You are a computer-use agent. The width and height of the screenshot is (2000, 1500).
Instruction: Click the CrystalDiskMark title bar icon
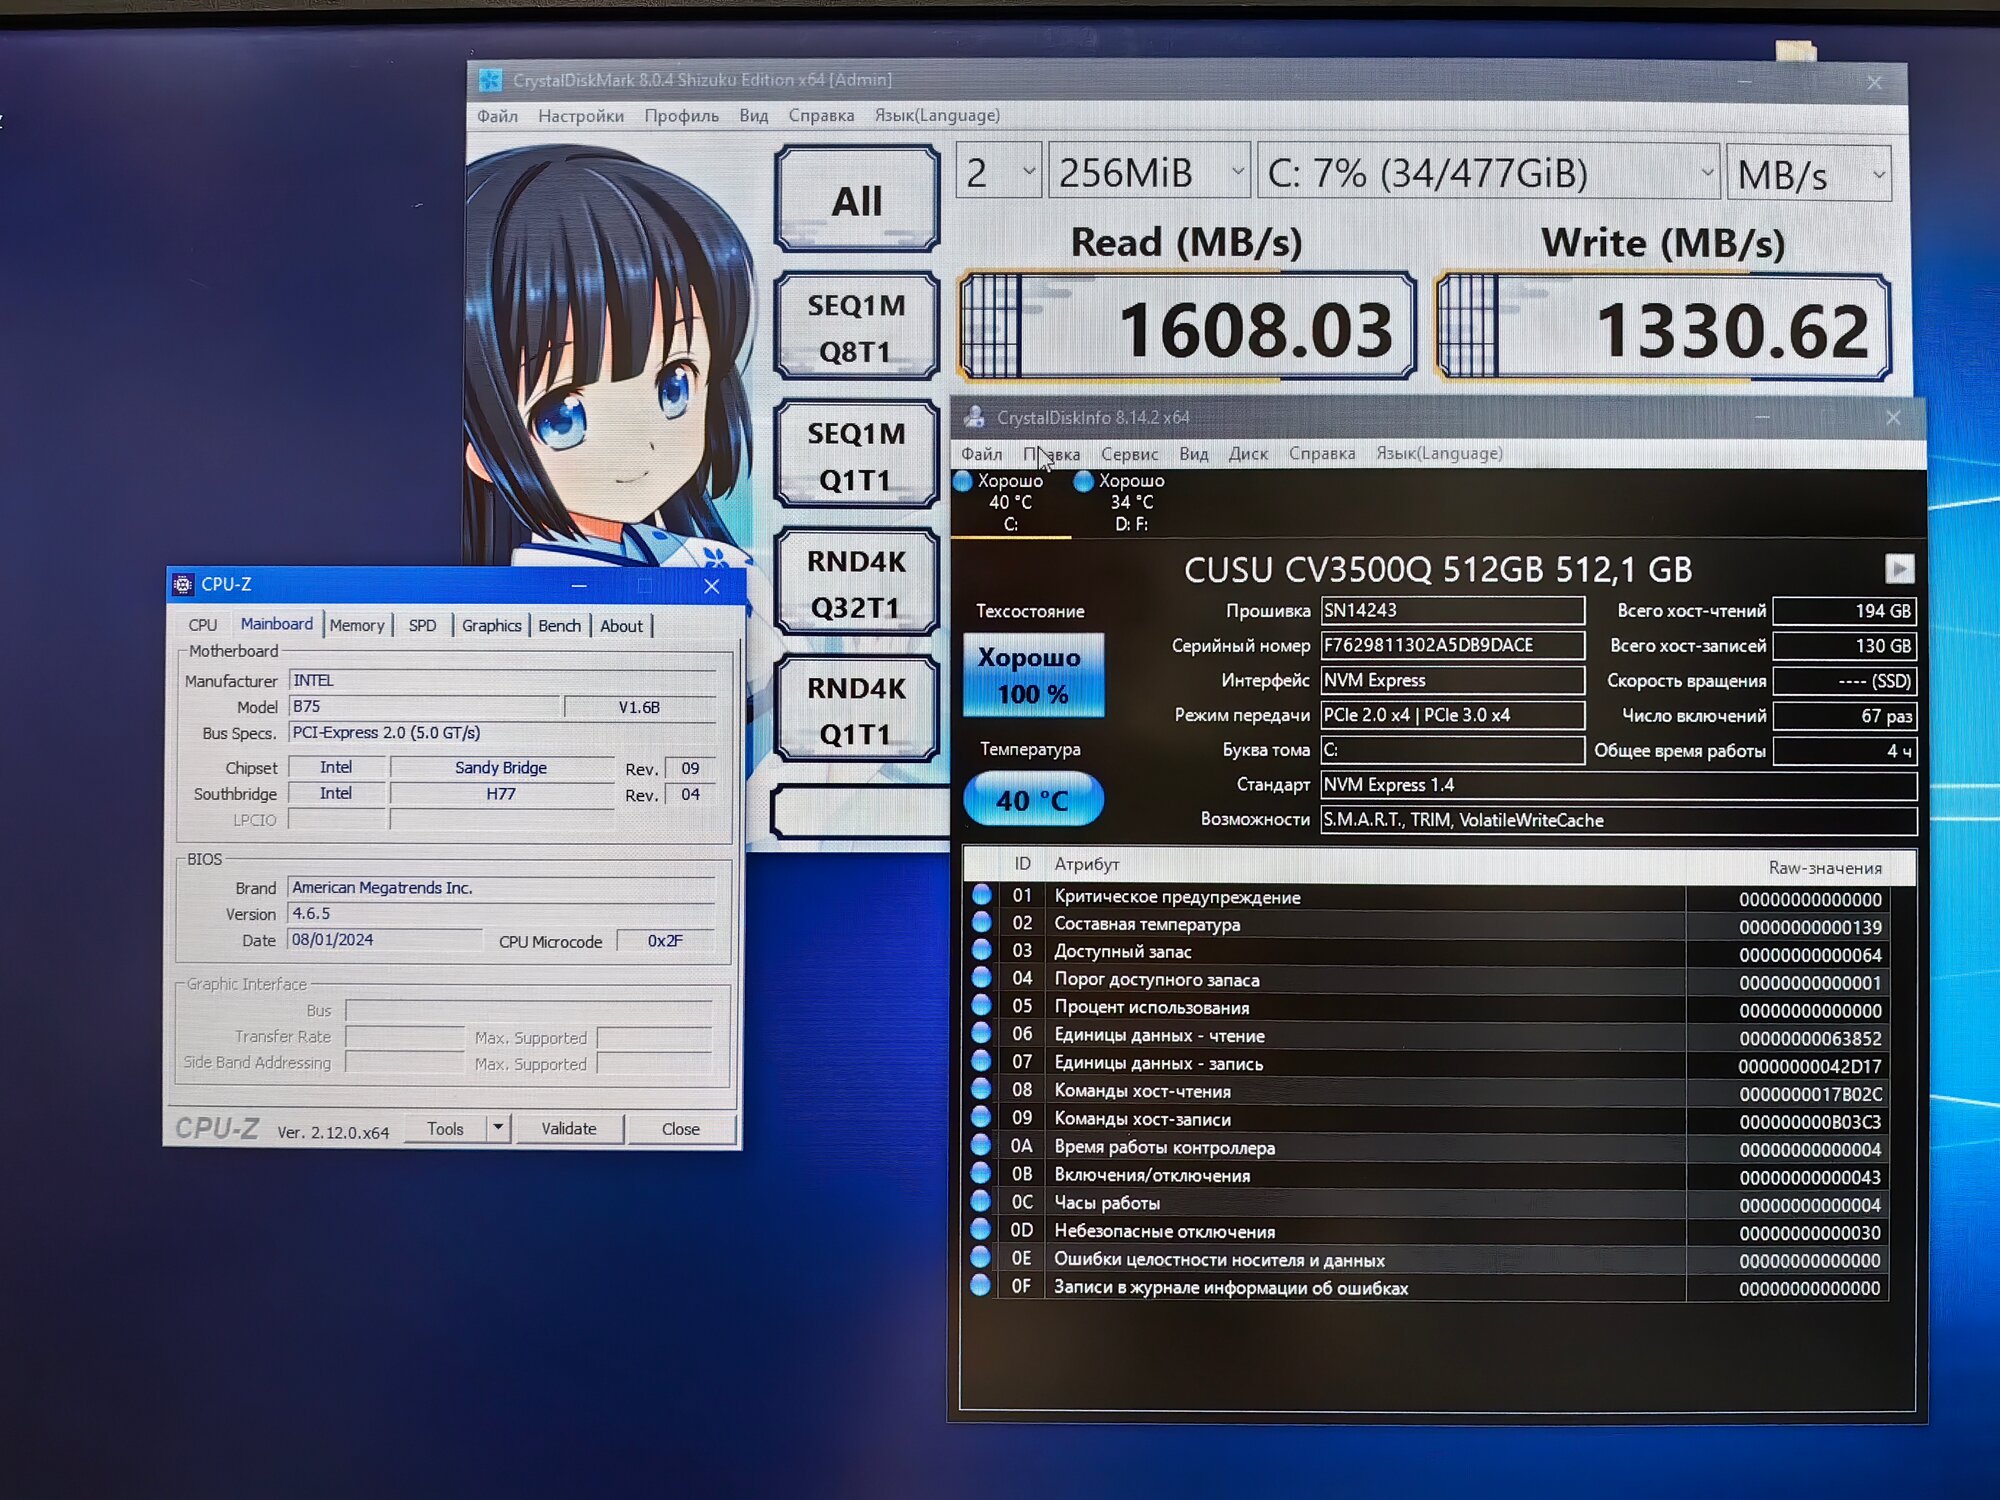click(490, 80)
